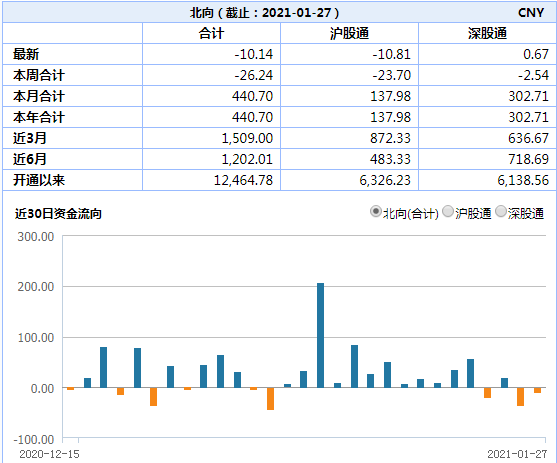557x463 pixels.
Task: Select the 沪股通 radio button
Action: pyautogui.click(x=448, y=211)
